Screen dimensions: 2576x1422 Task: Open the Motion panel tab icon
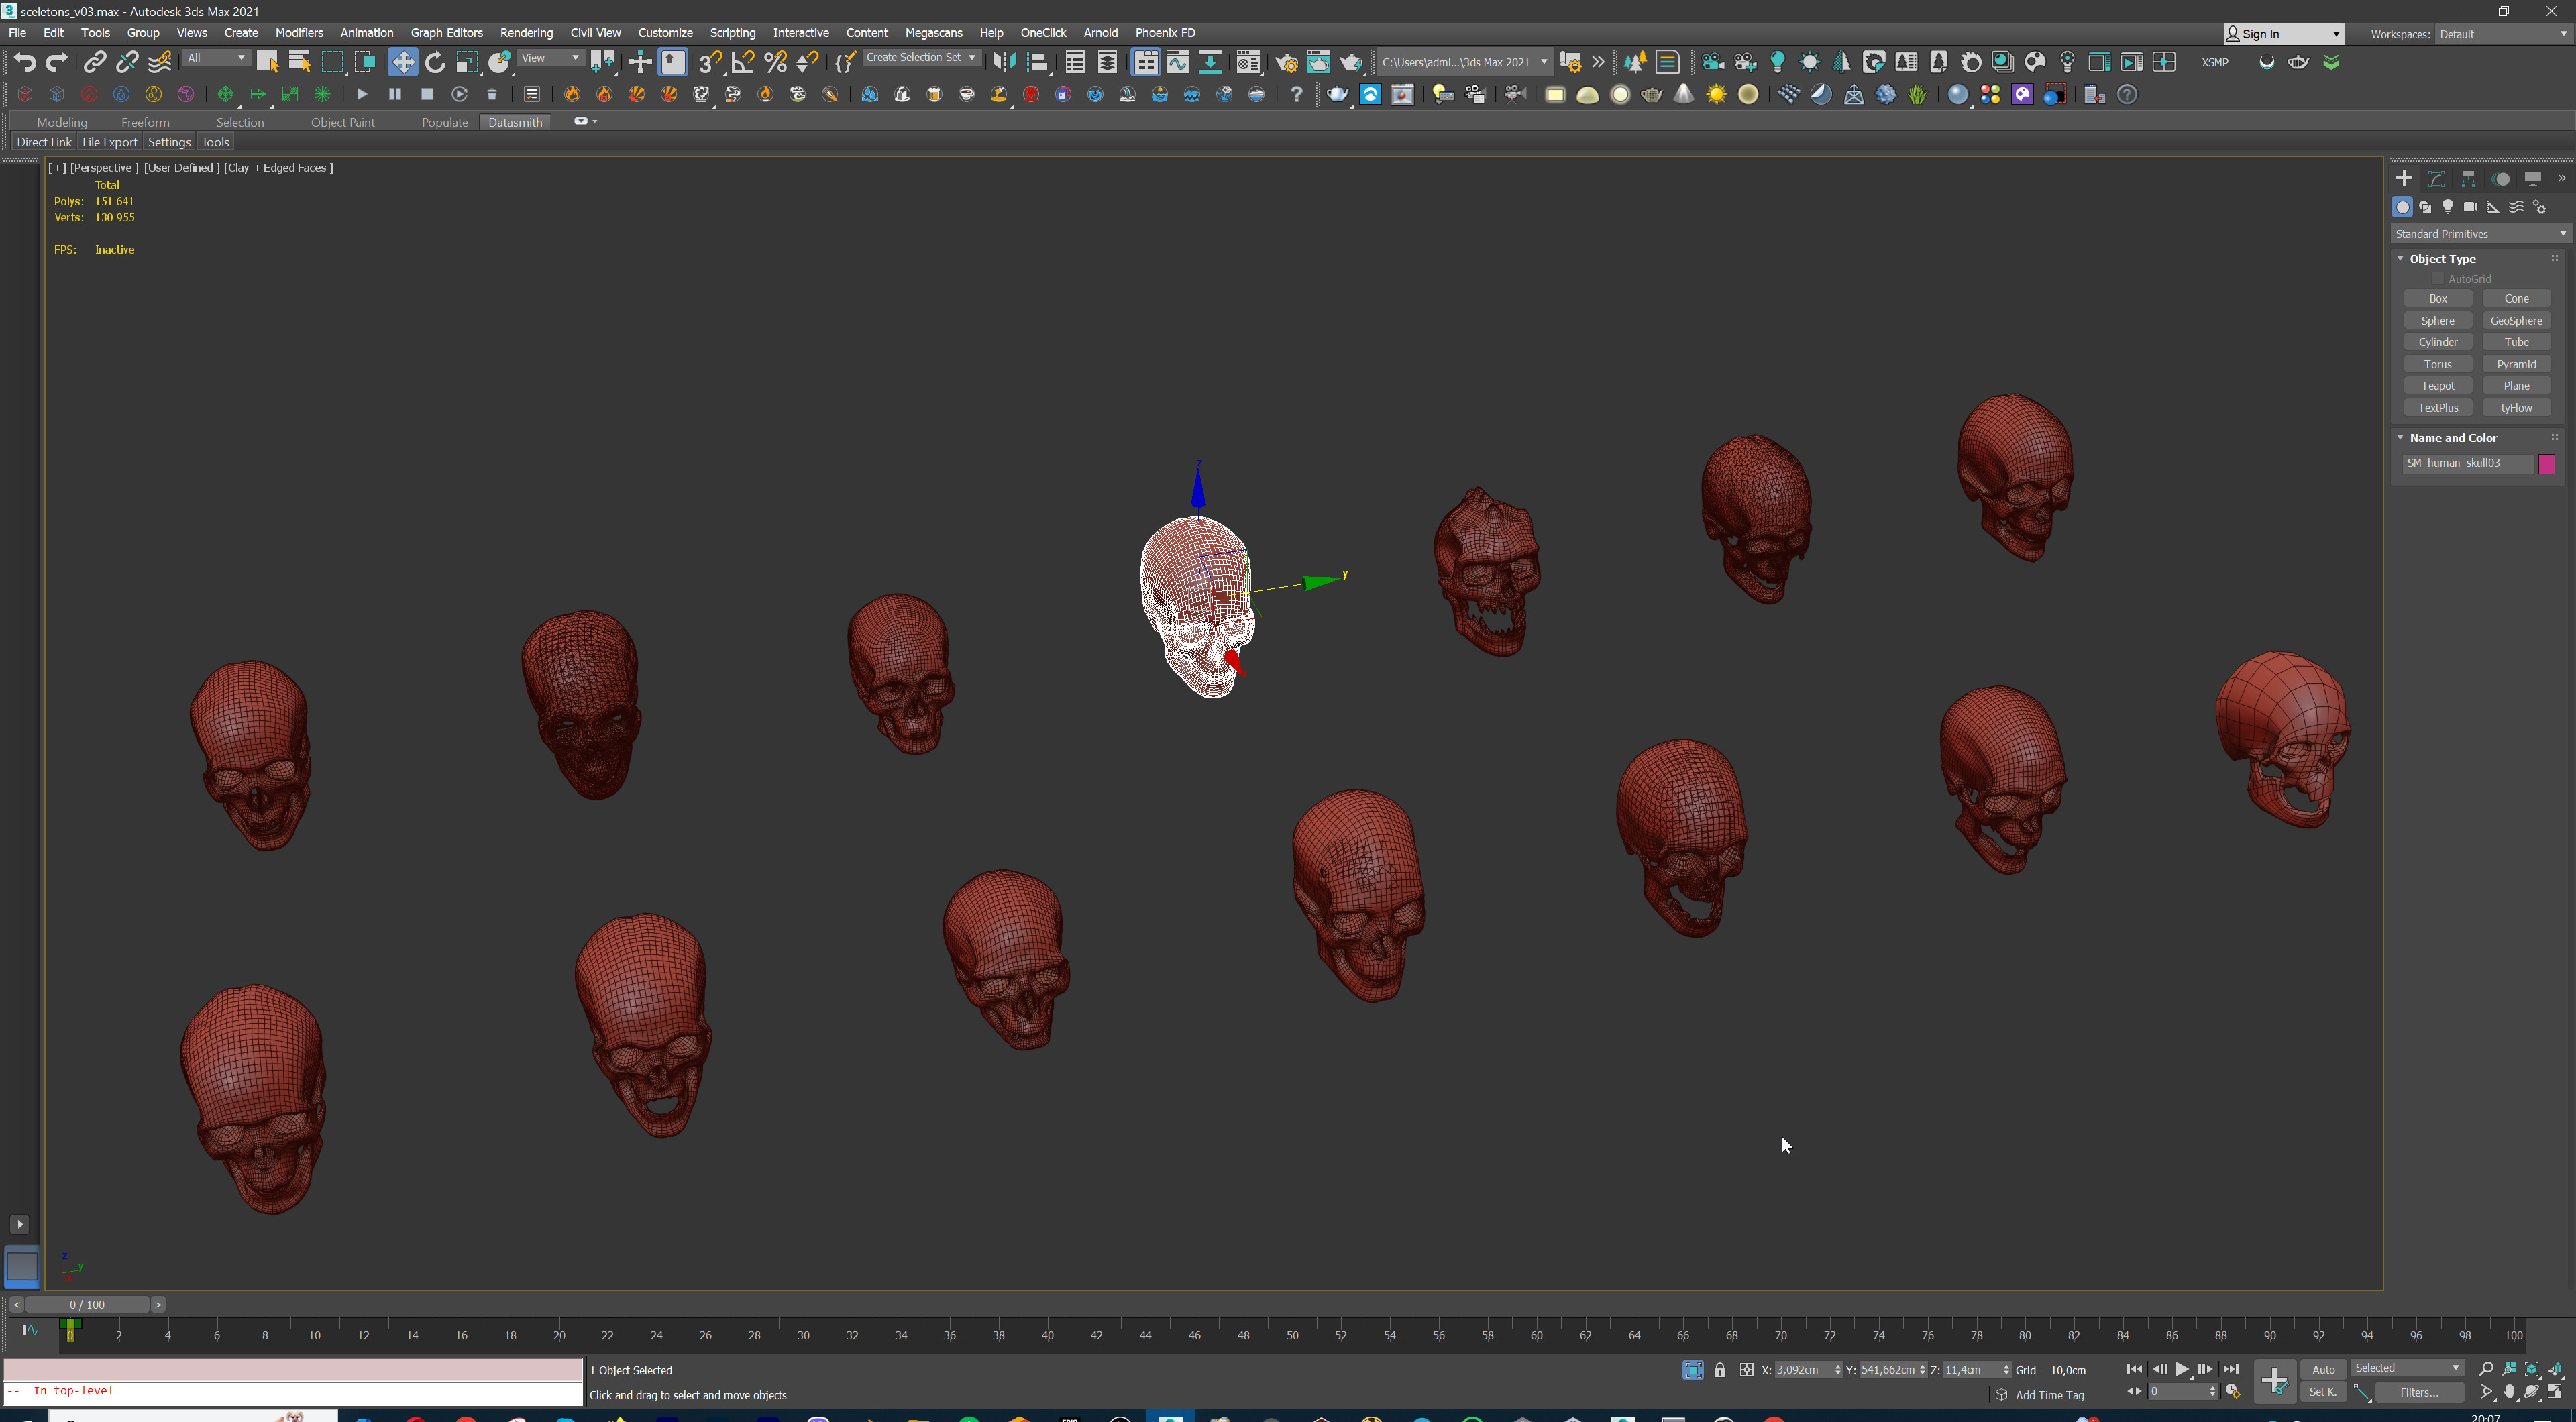[x=2501, y=179]
